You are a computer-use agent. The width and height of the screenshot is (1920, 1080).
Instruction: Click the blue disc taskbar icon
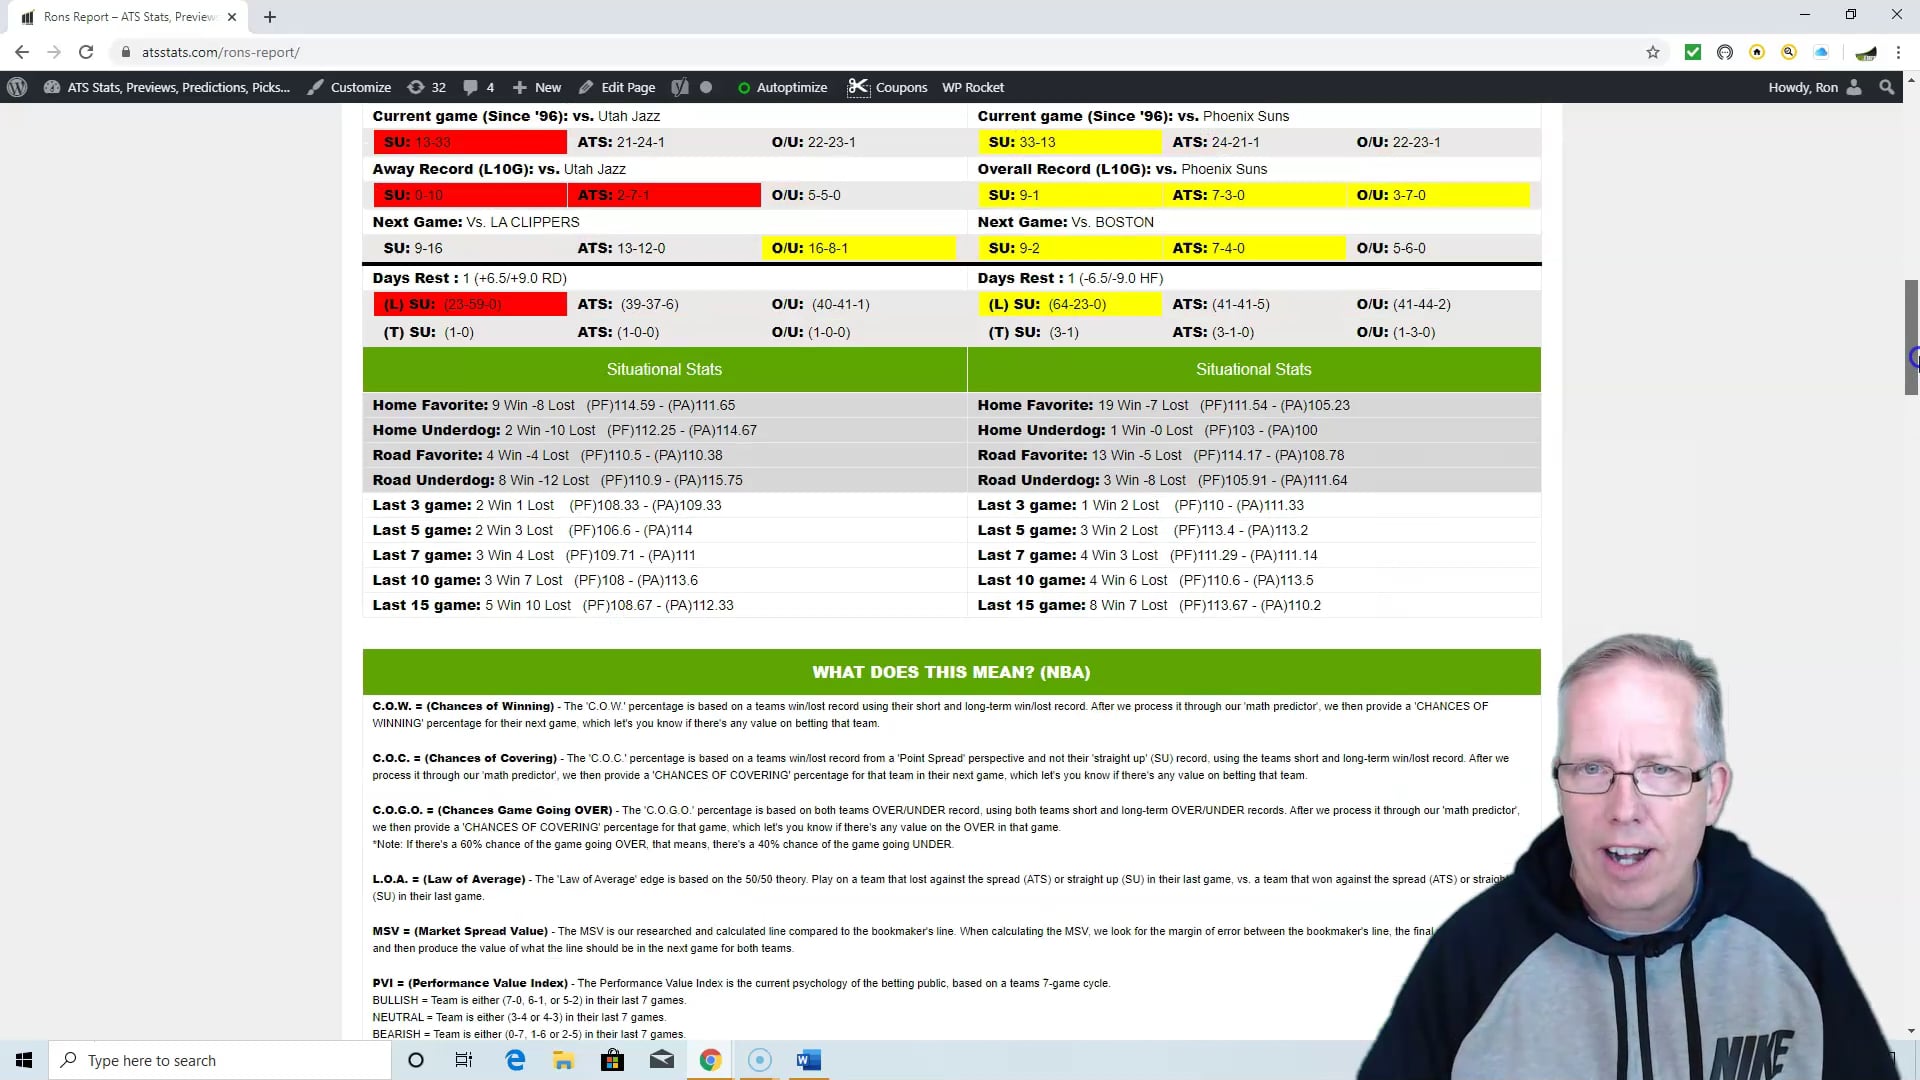pos(759,1060)
